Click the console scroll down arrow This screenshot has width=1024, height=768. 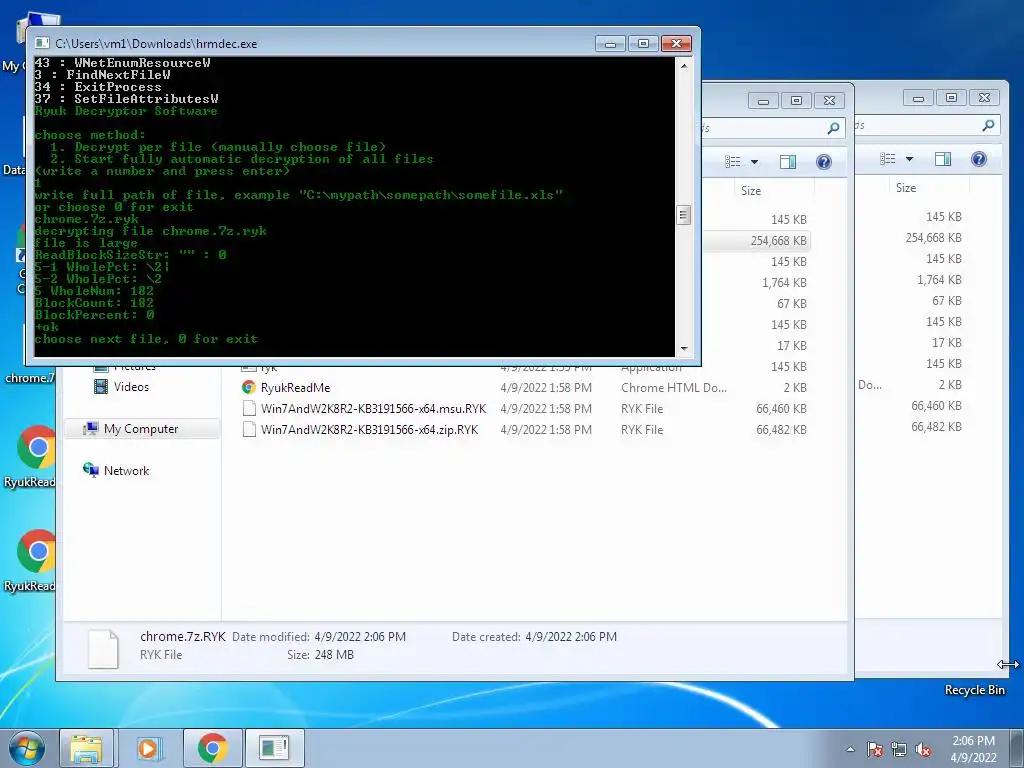(684, 349)
